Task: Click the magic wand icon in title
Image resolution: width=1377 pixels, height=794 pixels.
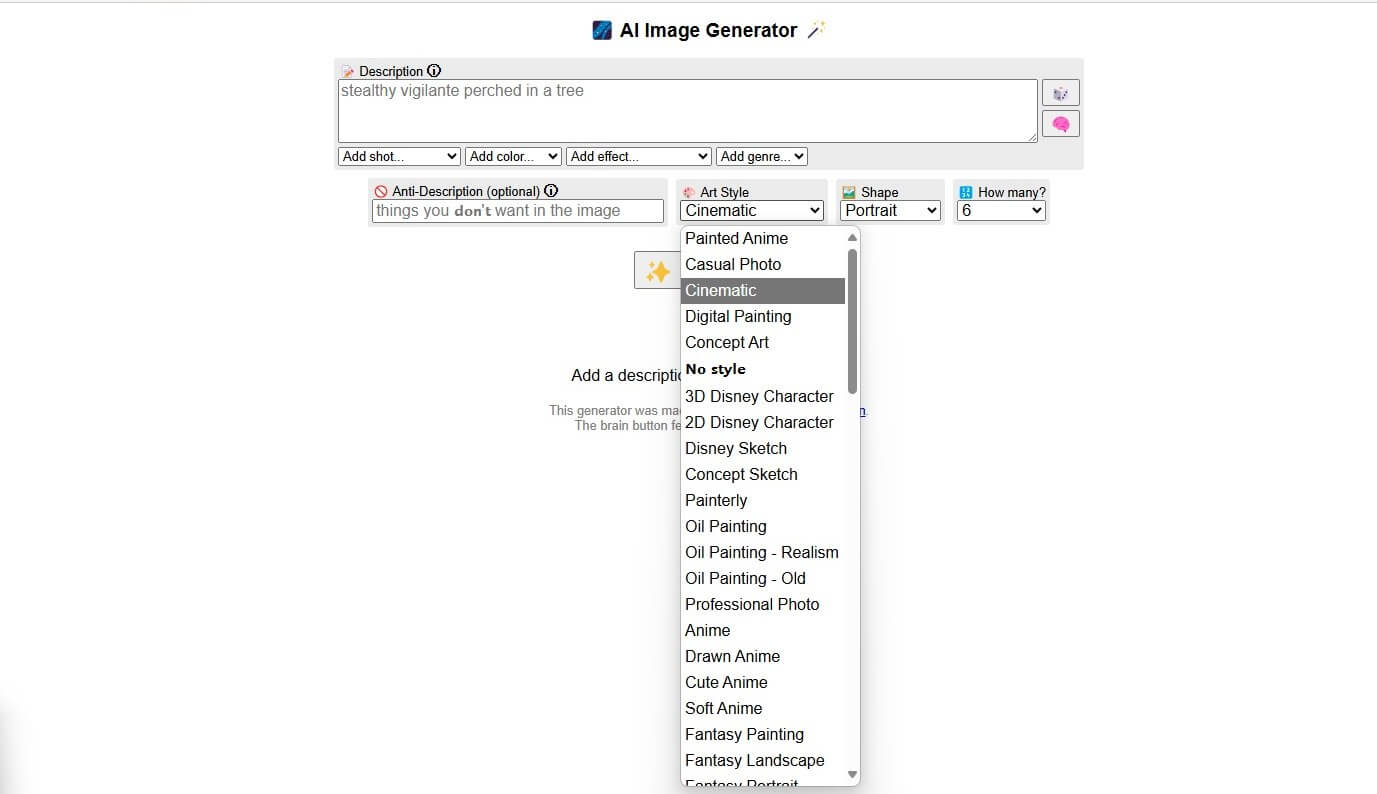Action: tap(816, 30)
